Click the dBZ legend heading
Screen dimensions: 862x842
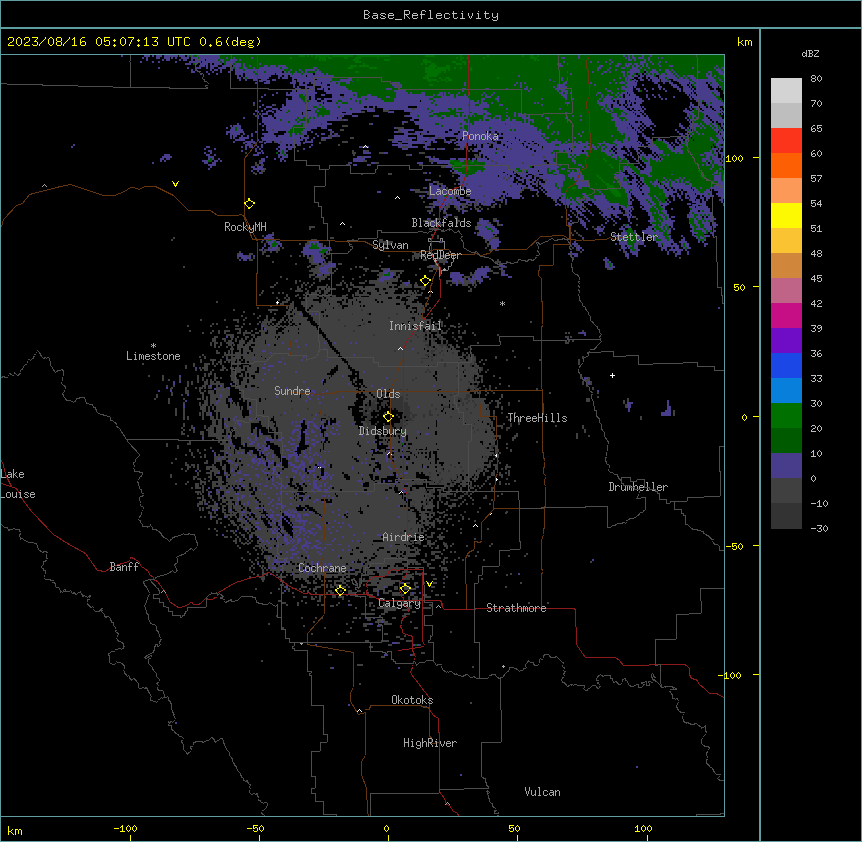(x=810, y=53)
